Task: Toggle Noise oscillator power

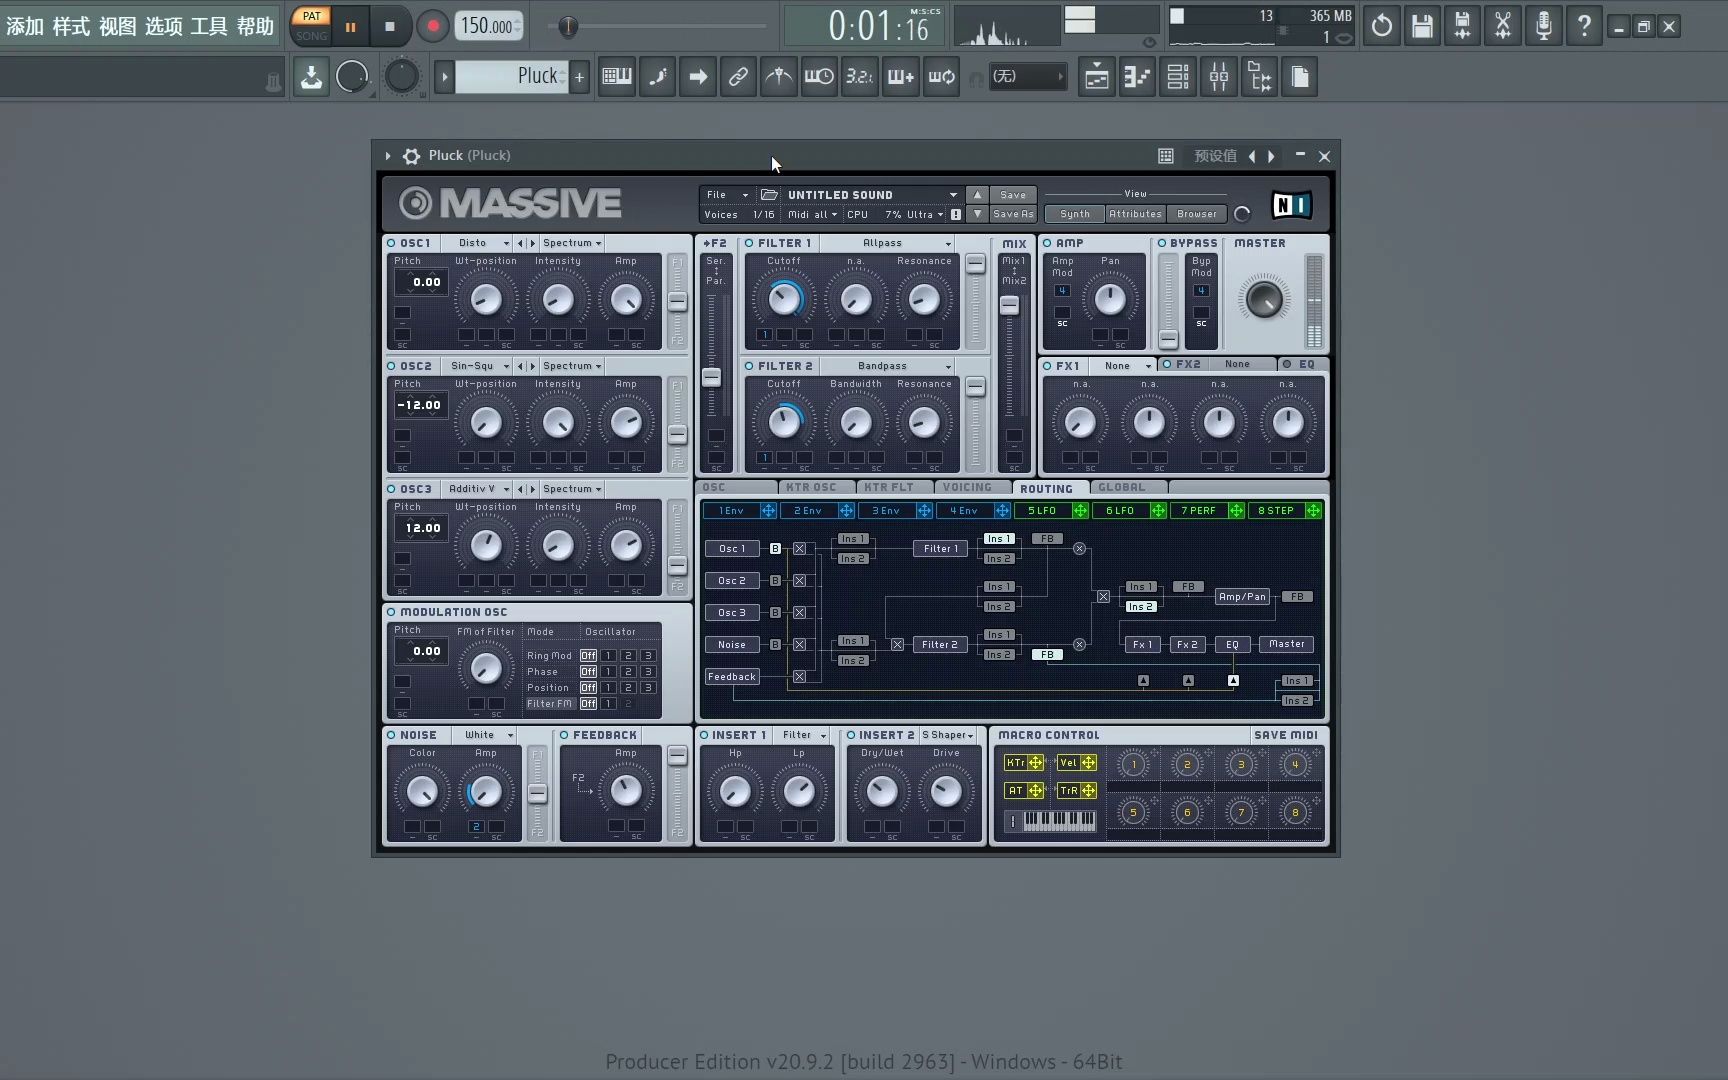Action: pyautogui.click(x=391, y=735)
